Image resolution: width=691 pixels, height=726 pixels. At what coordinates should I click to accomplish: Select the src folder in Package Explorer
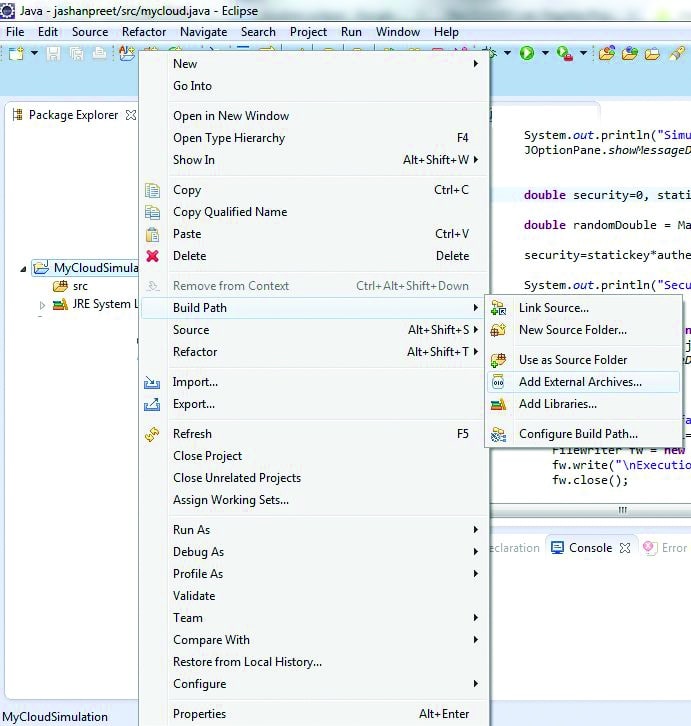(x=80, y=287)
